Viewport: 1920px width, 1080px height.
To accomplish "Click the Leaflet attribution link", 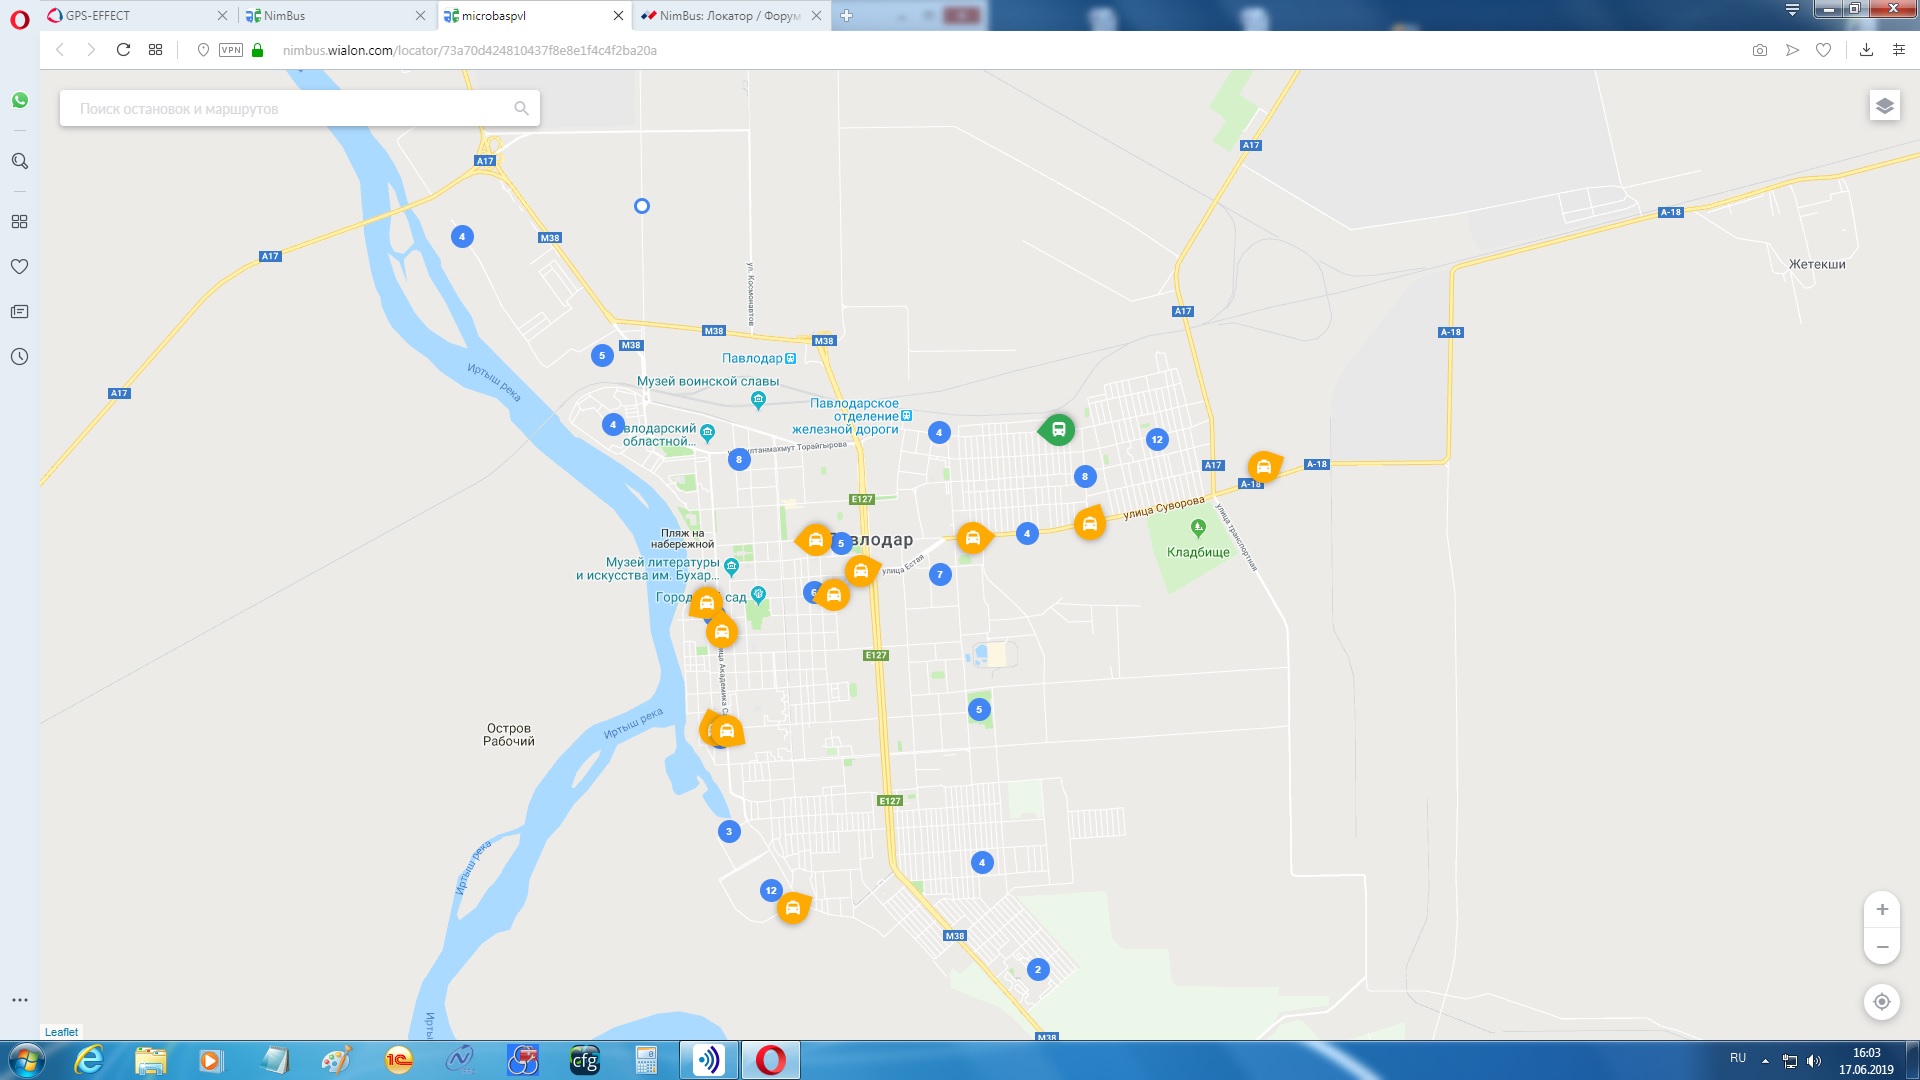I will [61, 1032].
